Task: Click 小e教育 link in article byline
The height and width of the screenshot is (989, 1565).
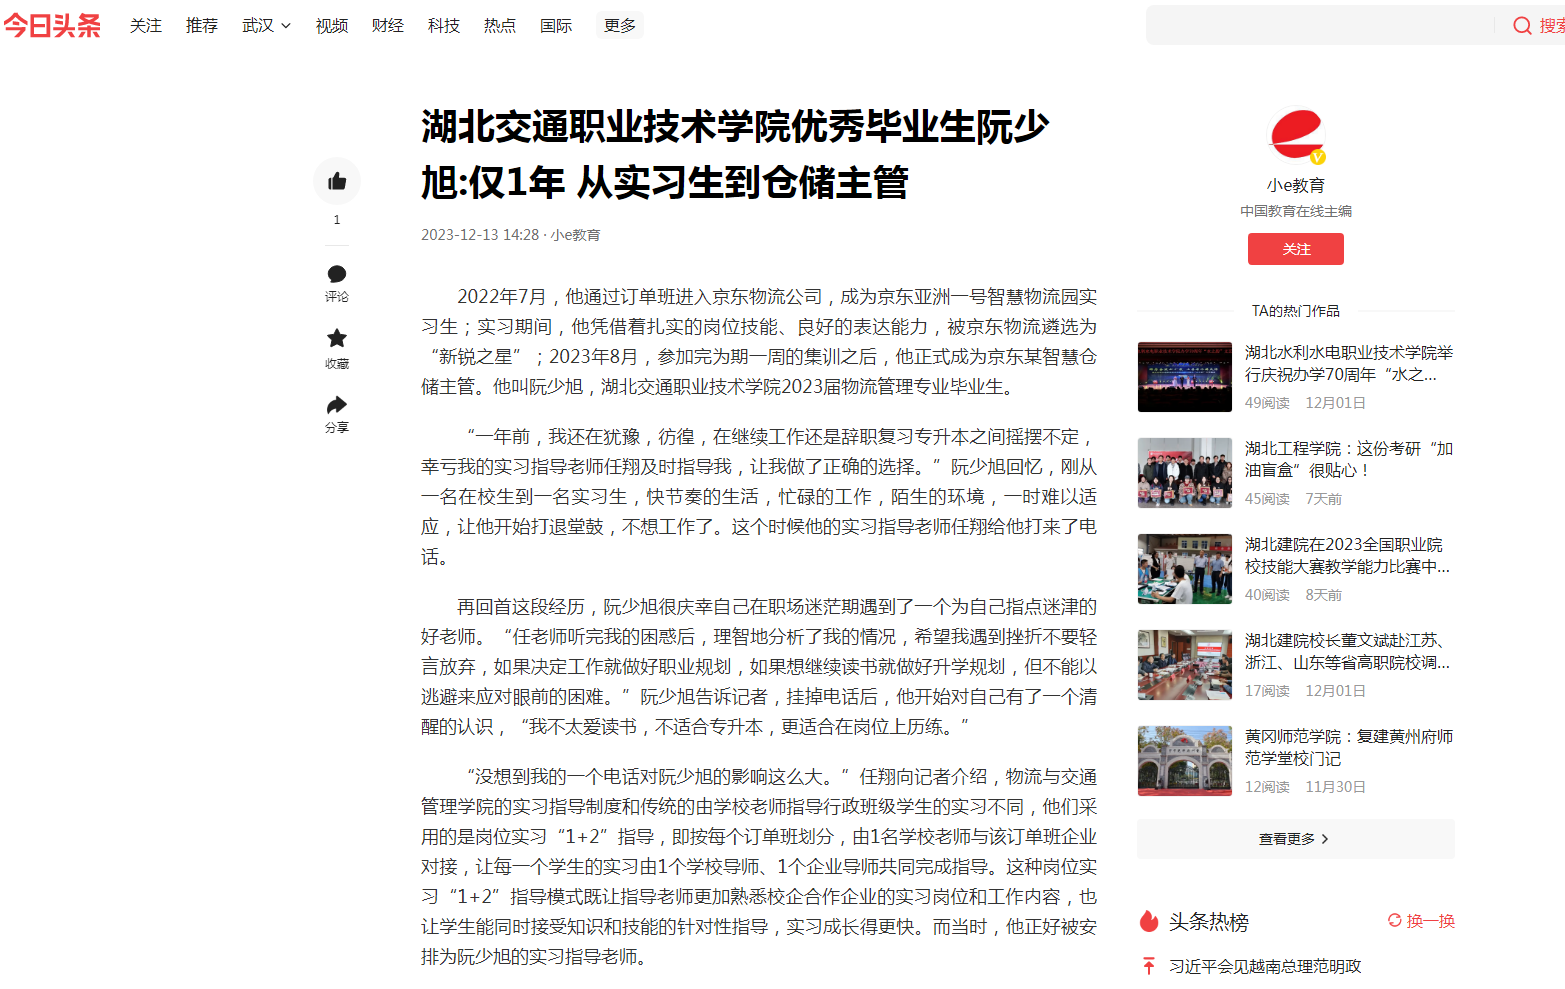Action: tap(576, 235)
